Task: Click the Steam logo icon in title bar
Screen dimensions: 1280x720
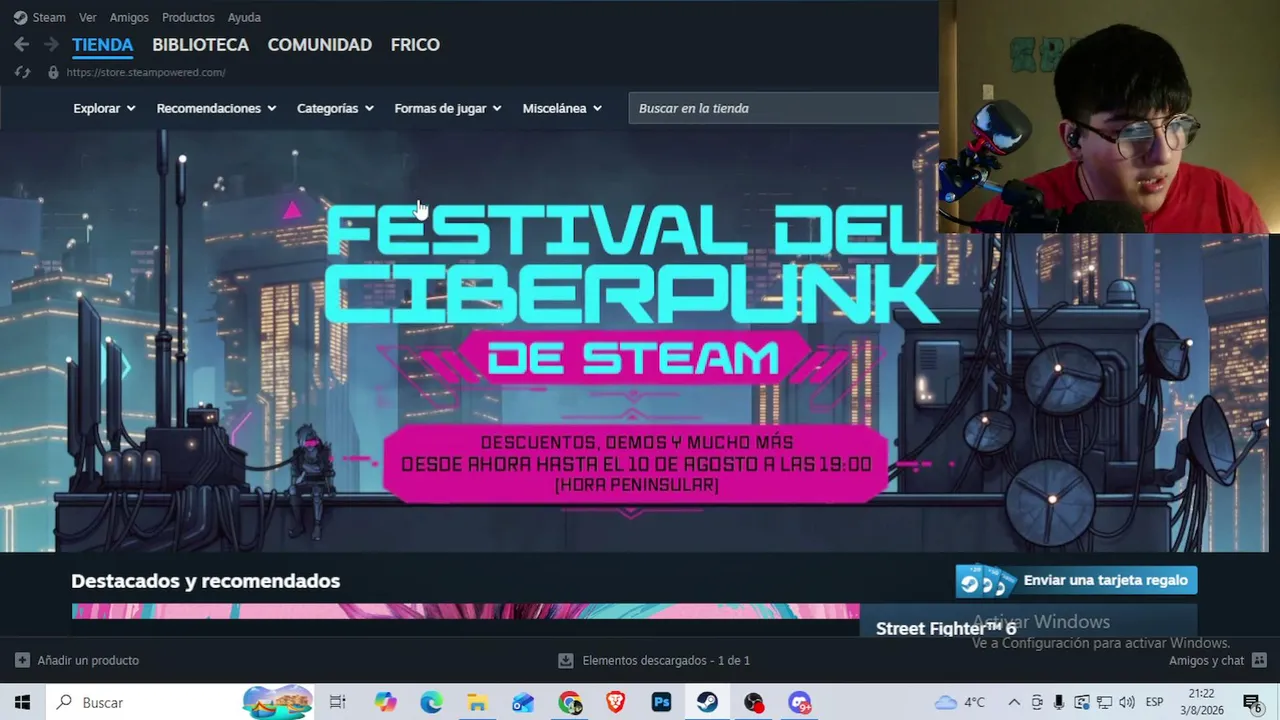Action: (20, 17)
